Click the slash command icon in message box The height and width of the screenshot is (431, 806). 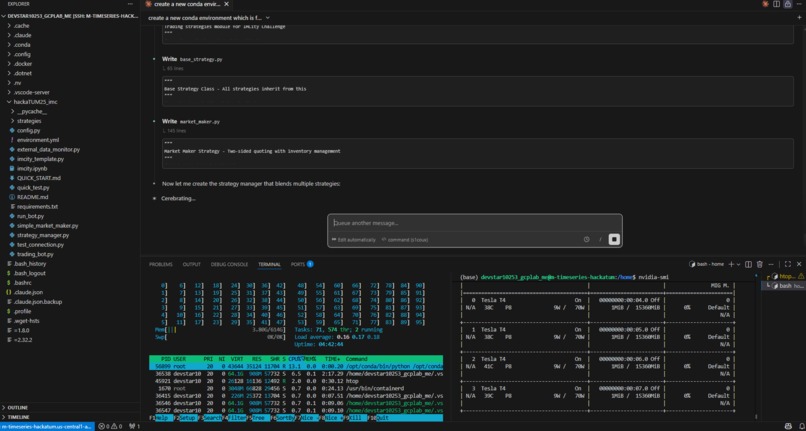click(599, 240)
